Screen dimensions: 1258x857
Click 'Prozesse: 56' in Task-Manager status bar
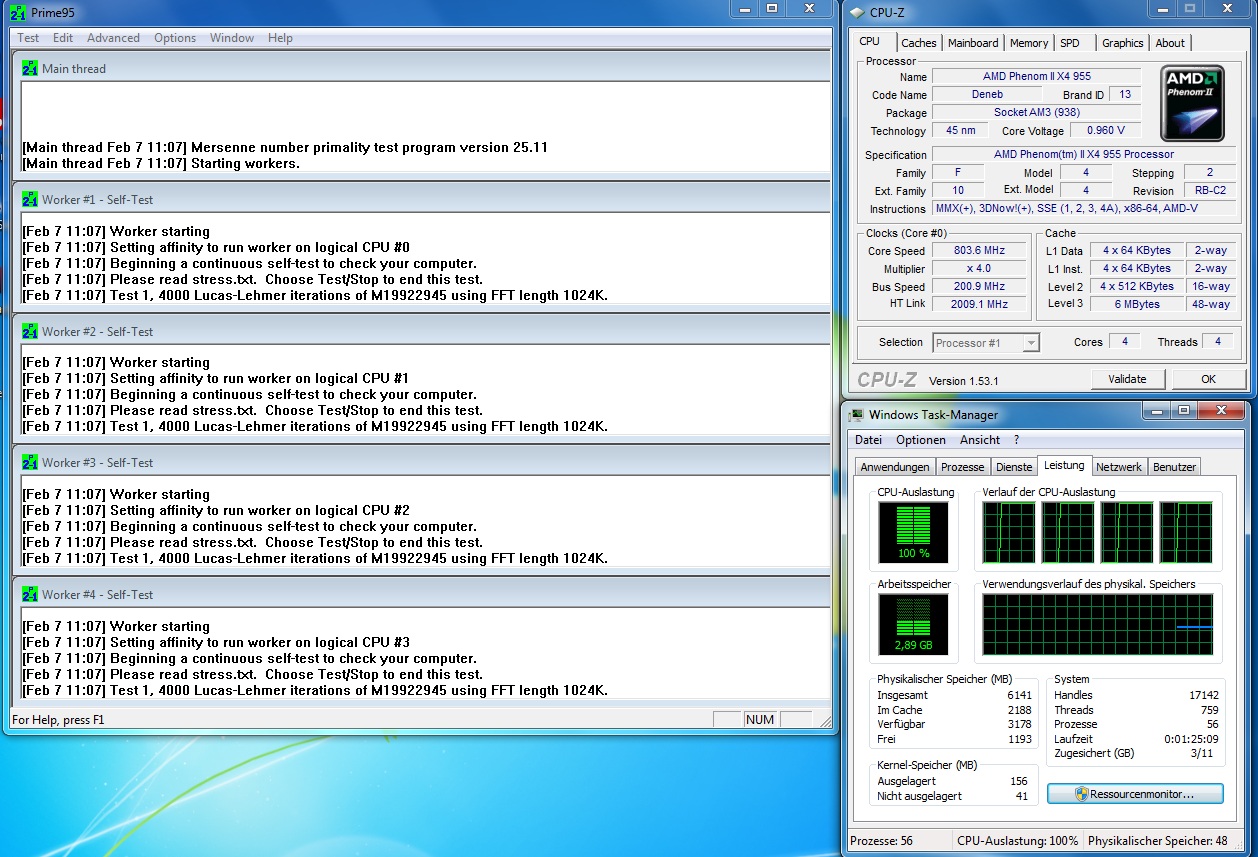pyautogui.click(x=881, y=841)
